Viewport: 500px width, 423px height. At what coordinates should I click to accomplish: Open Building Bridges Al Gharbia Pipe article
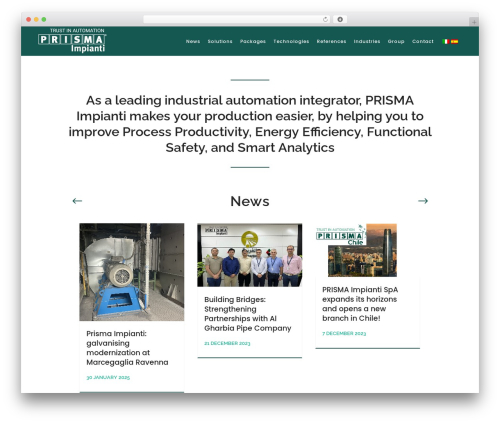[x=248, y=314]
